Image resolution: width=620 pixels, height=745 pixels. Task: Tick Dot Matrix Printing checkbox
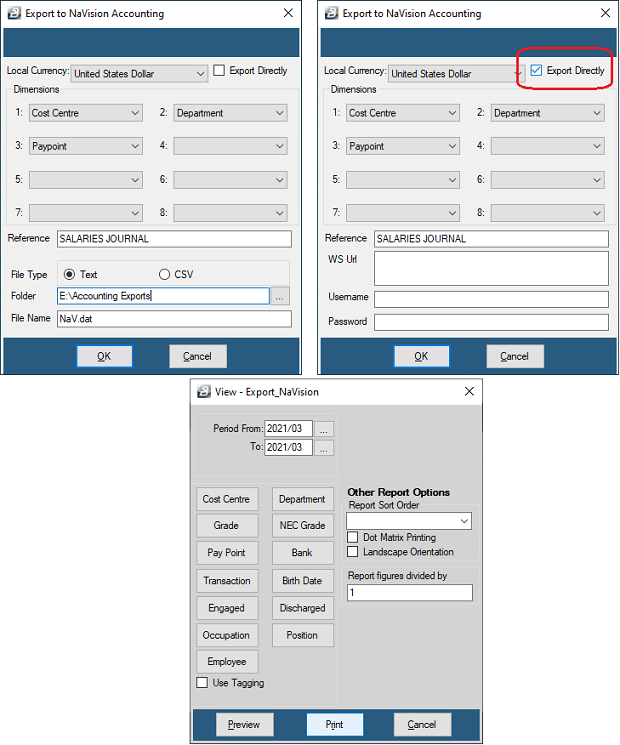pos(353,537)
